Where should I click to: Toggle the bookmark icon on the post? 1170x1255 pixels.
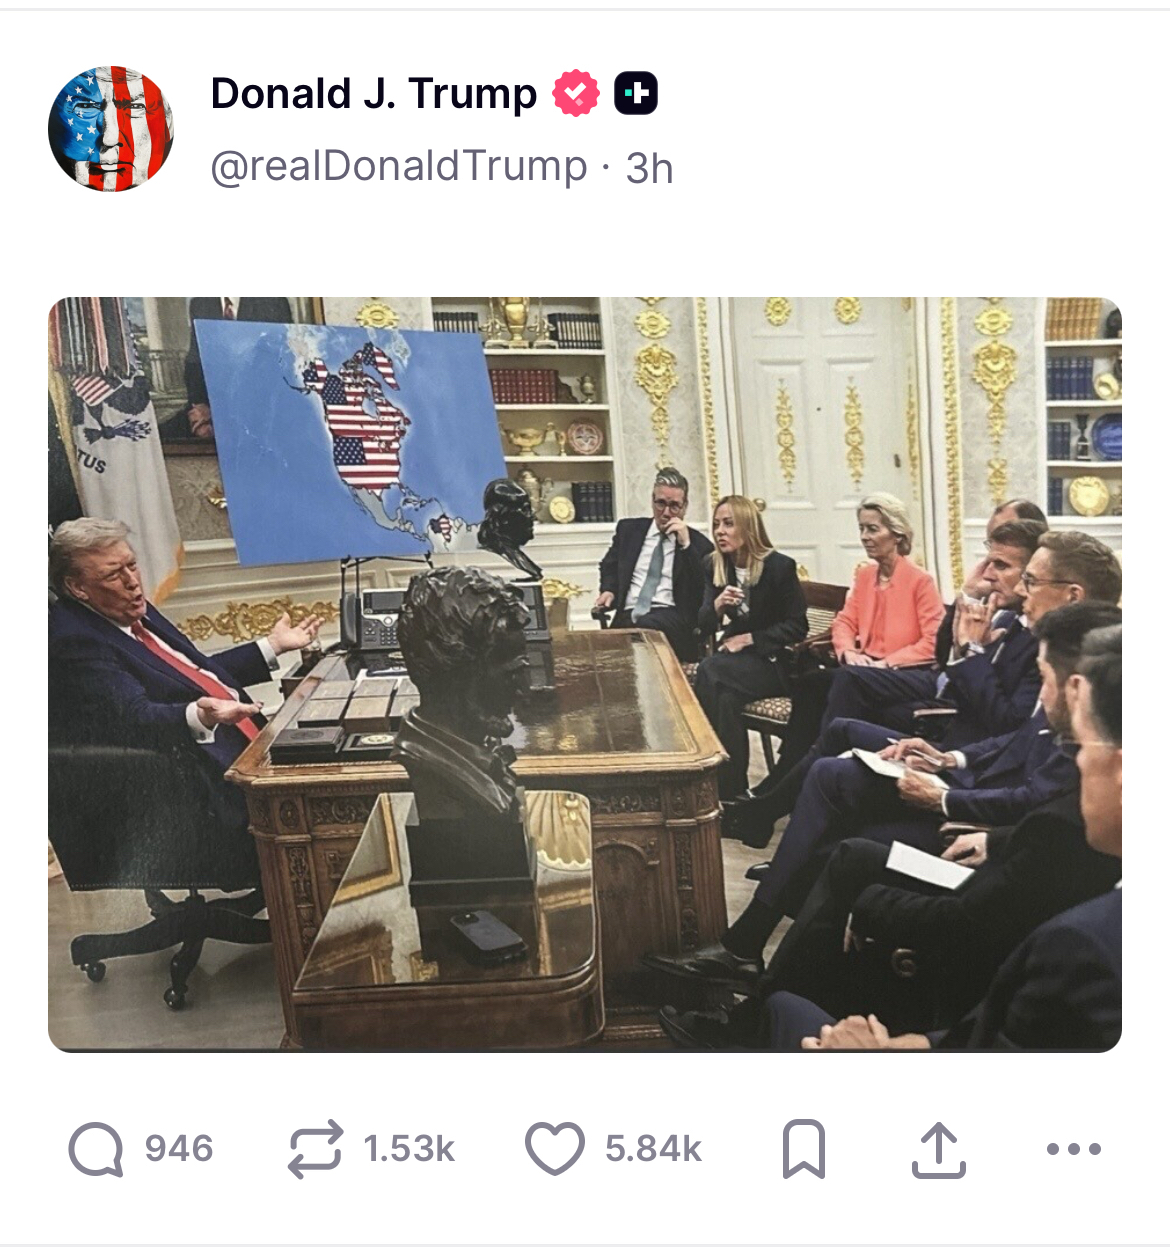coord(804,1149)
